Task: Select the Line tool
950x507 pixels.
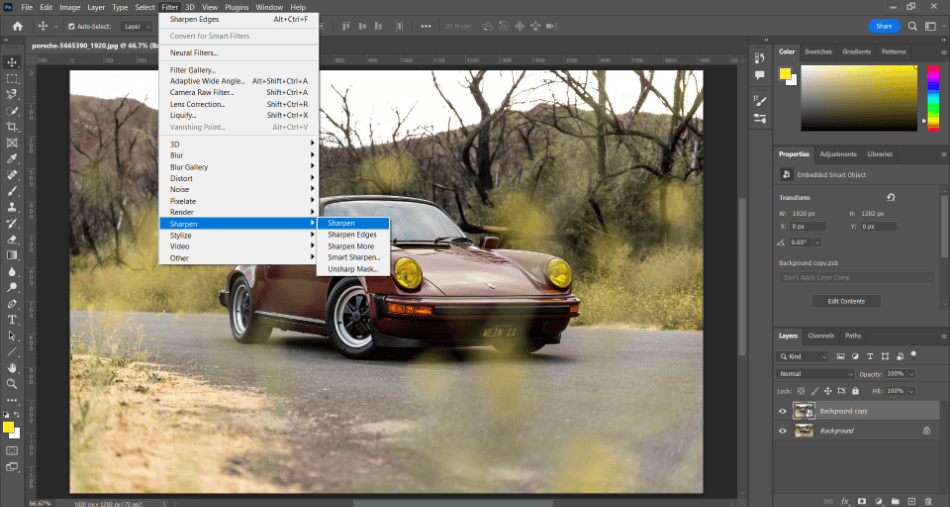Action: pyautogui.click(x=12, y=351)
